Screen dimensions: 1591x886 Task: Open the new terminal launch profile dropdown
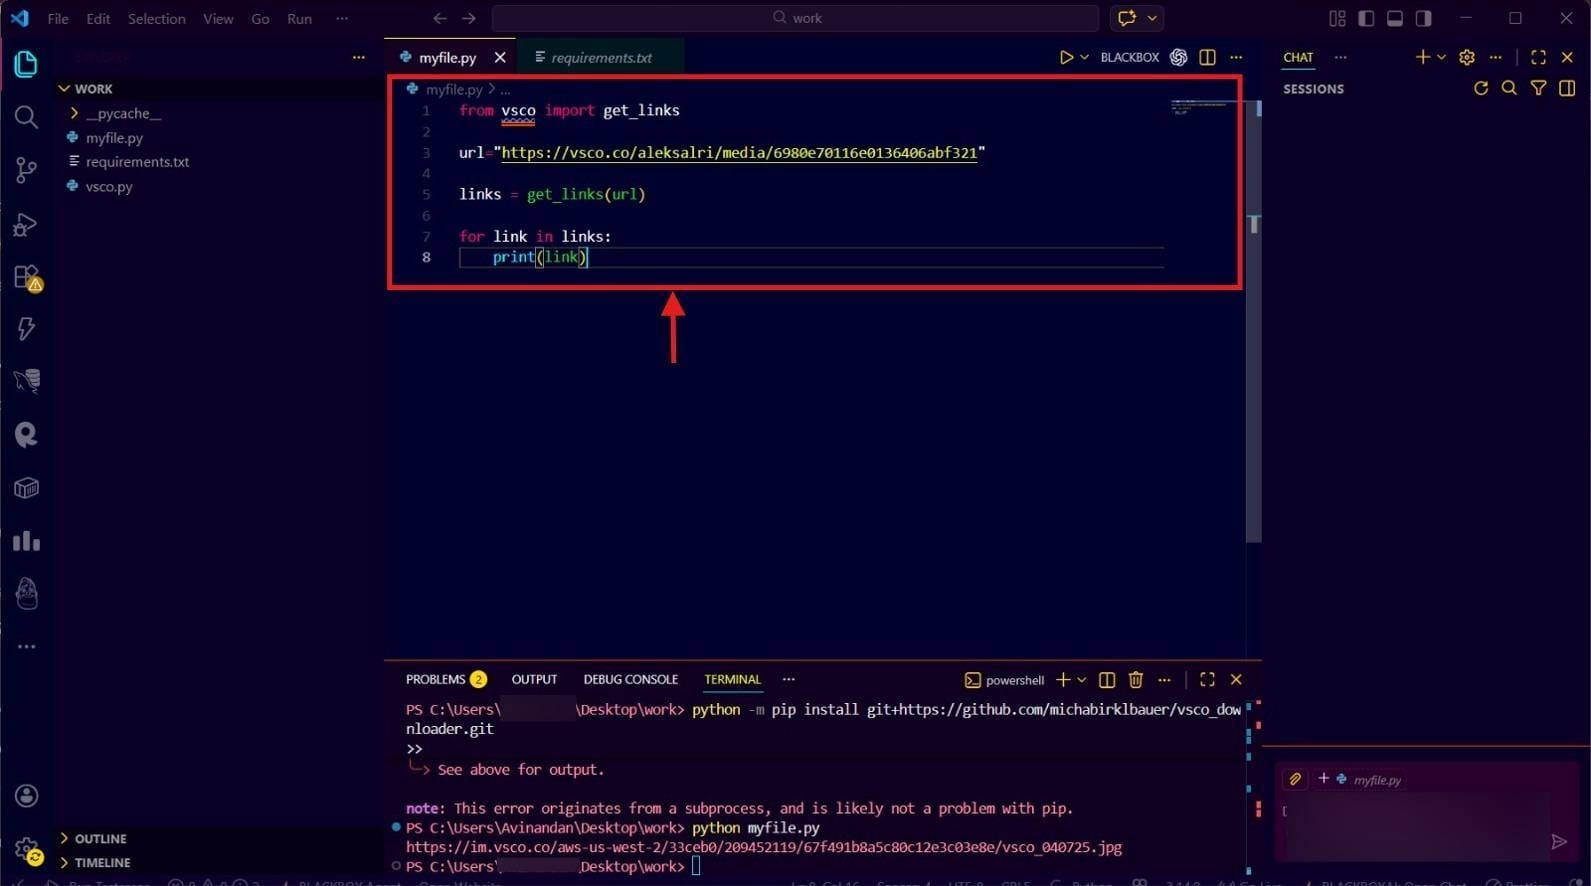tap(1081, 680)
